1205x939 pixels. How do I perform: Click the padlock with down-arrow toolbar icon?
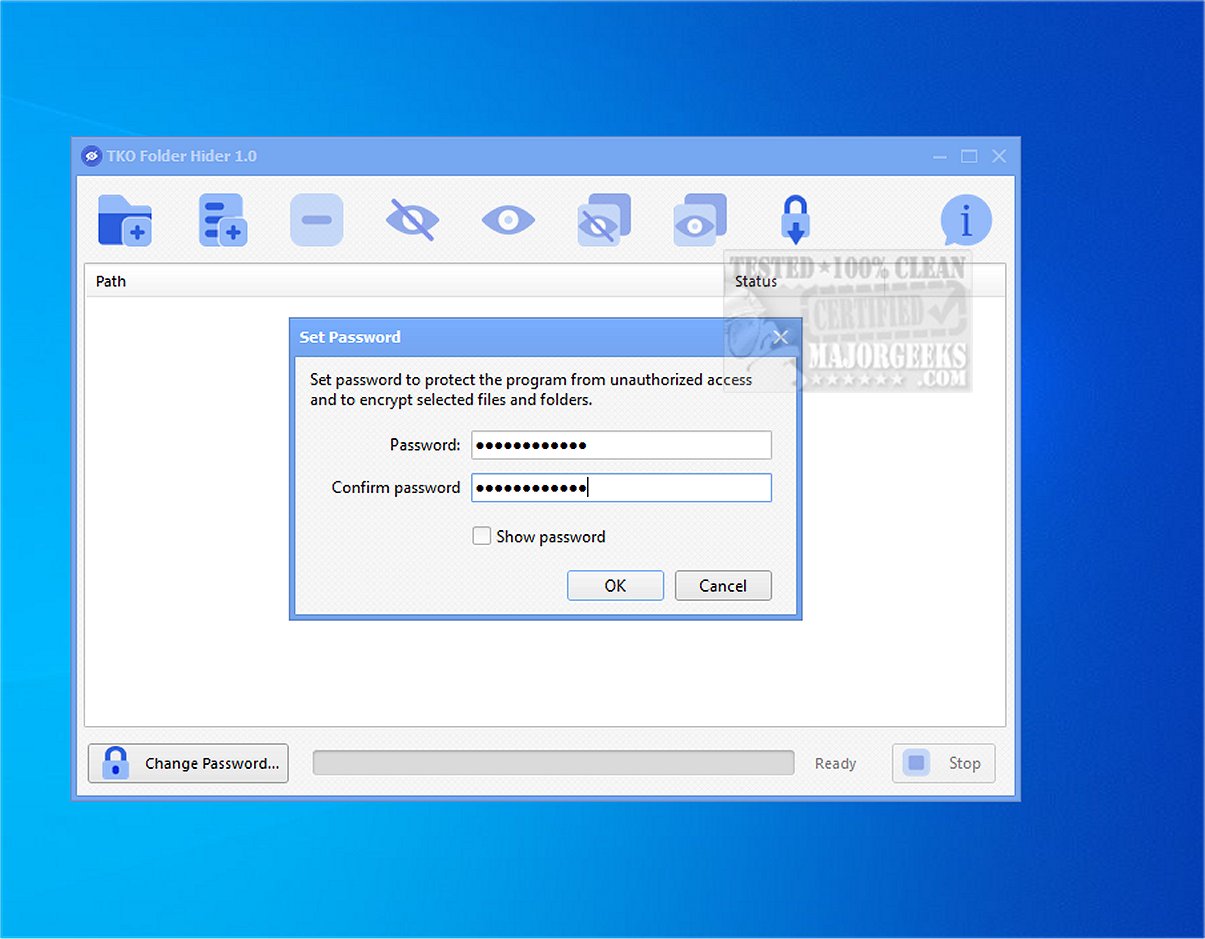coord(795,220)
